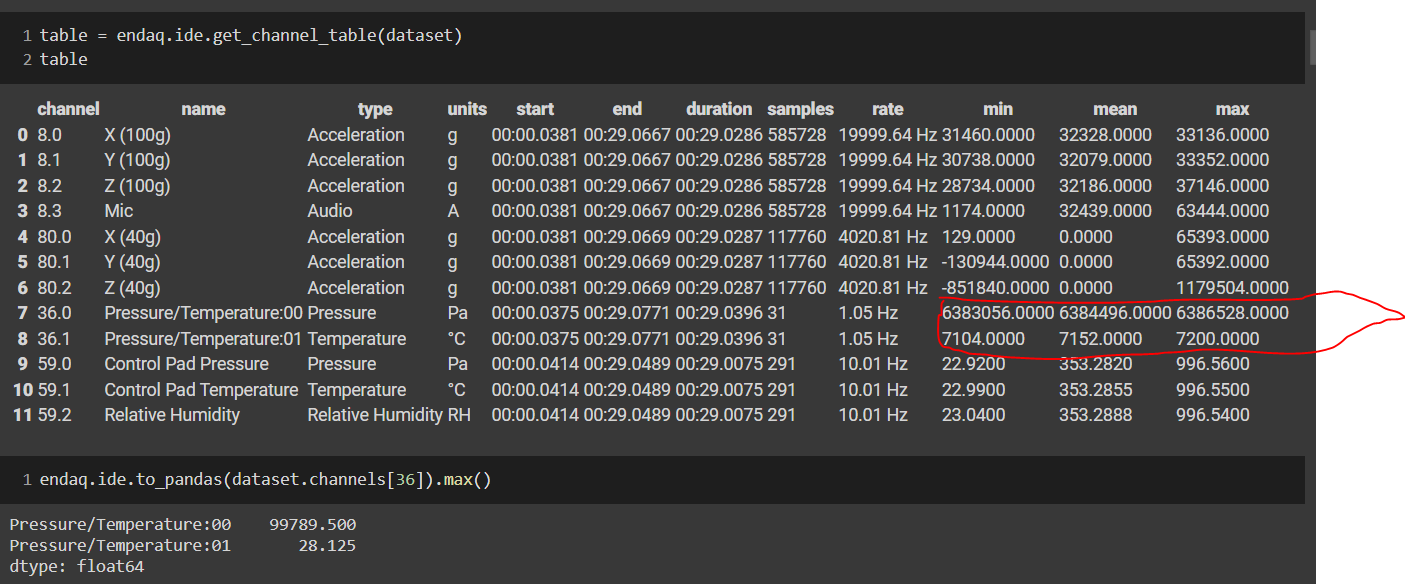Click the 'name' column header
This screenshot has width=1405, height=584.
click(202, 108)
